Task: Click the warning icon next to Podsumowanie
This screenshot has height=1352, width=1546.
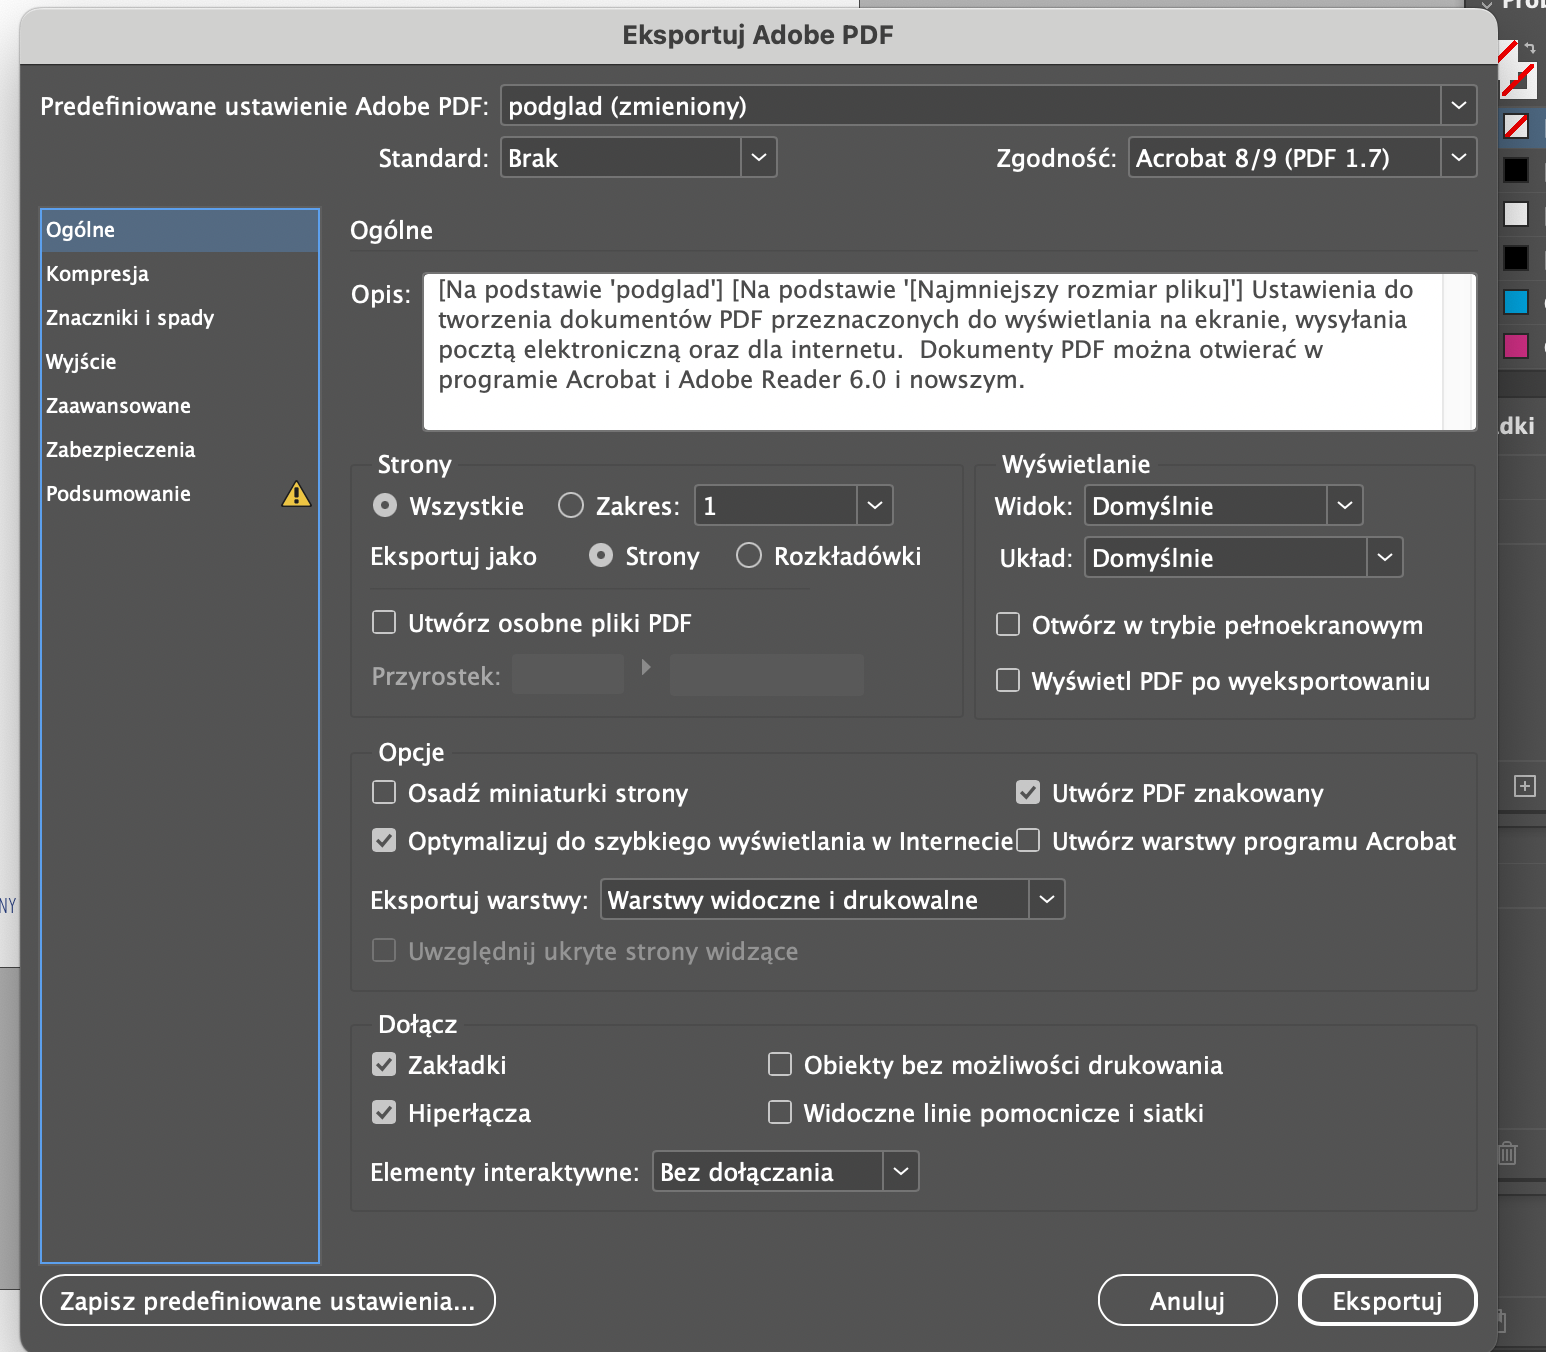Action: (296, 494)
